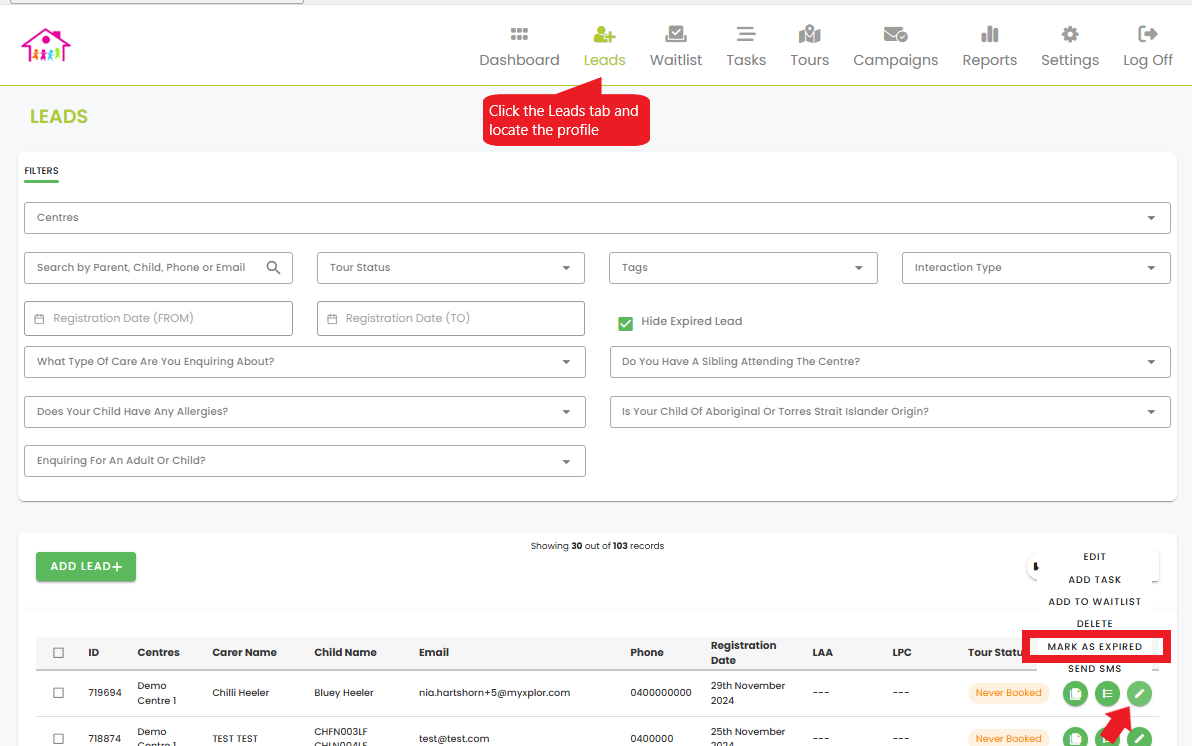Click the FILTERS tab label
This screenshot has height=746, width=1192.
click(41, 171)
